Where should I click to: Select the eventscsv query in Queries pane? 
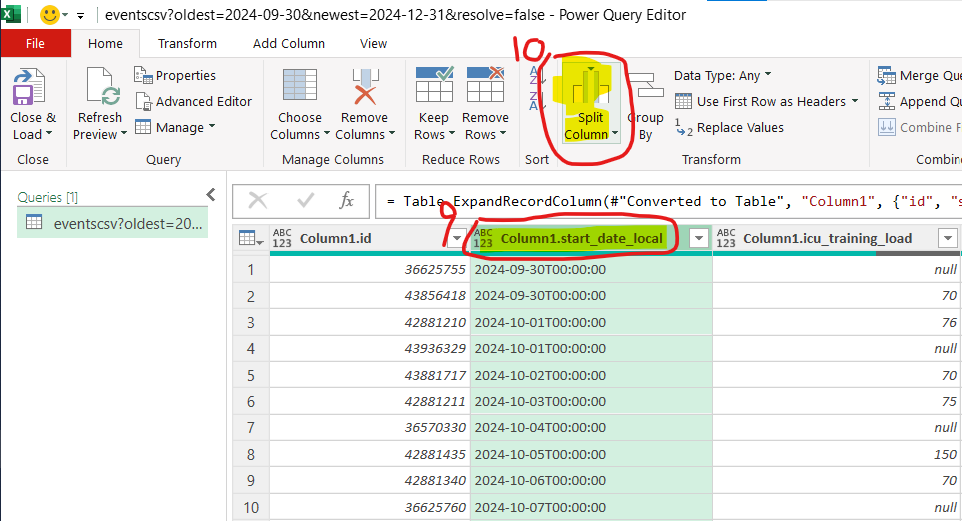pos(113,223)
